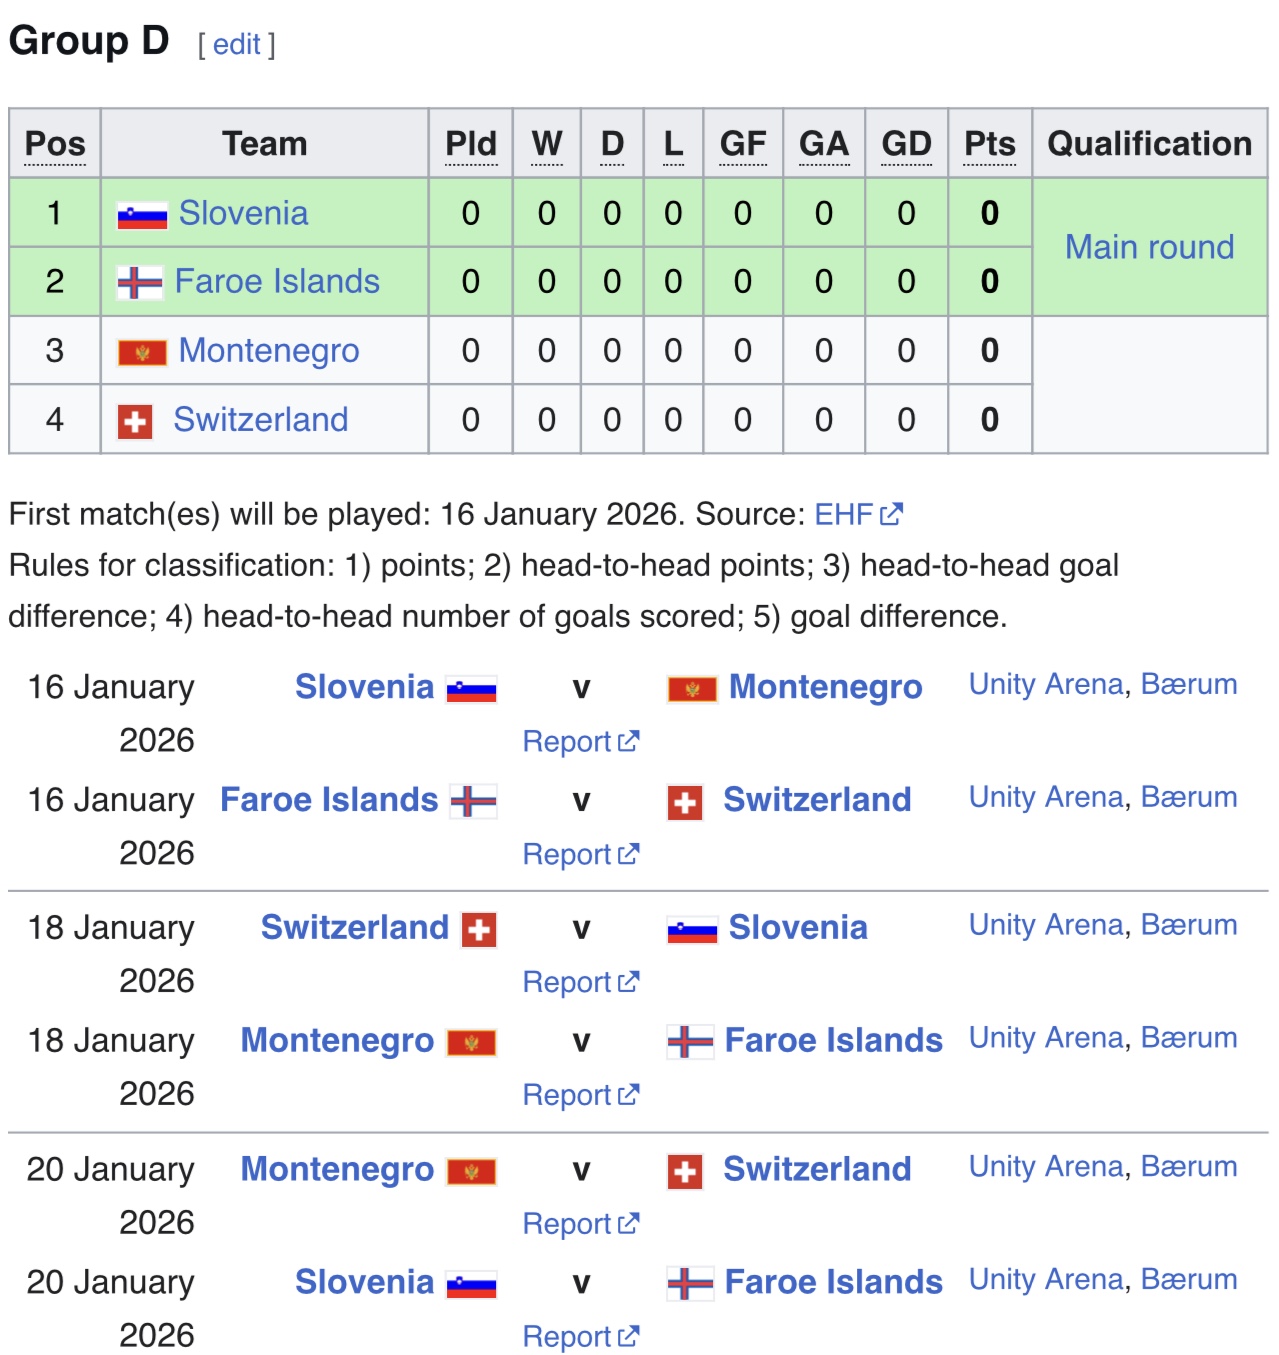Viewport: 1279px width, 1355px height.
Task: Click Faroe Islands flag in 20 January fixture
Action: (x=690, y=1283)
